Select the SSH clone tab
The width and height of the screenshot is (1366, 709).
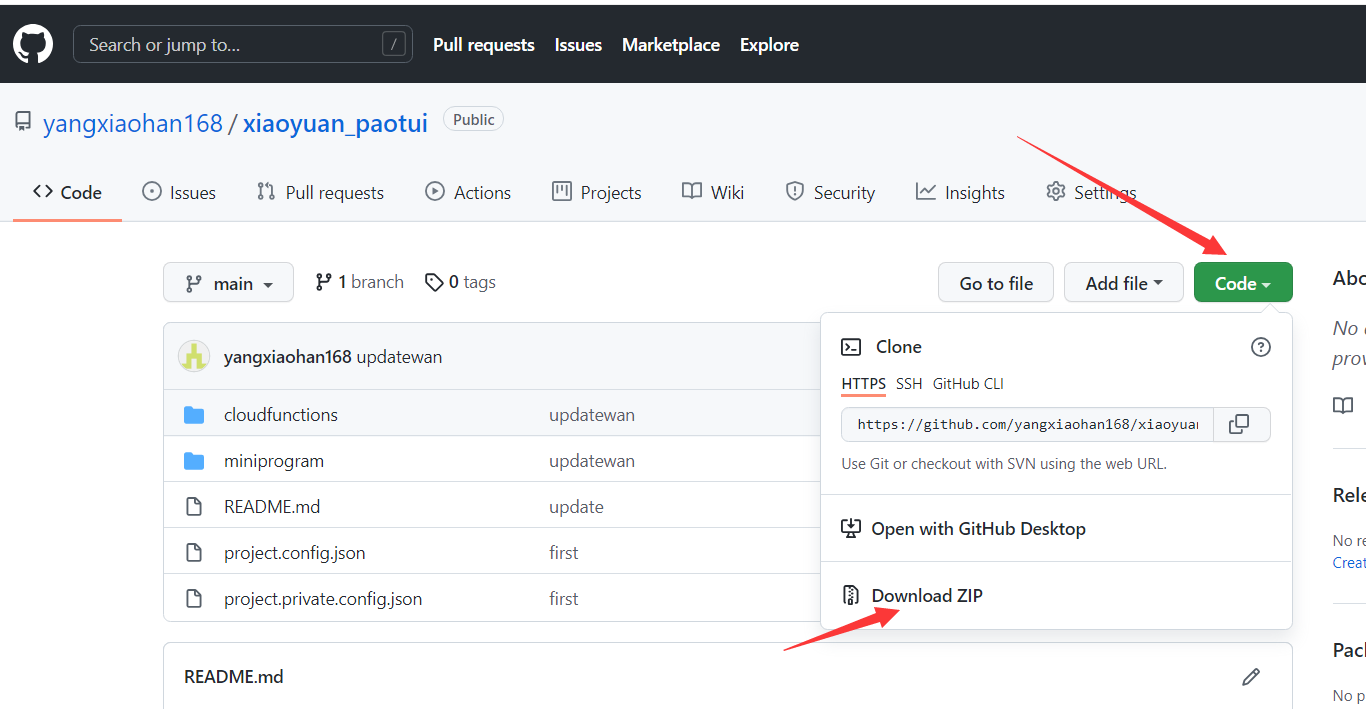click(909, 384)
